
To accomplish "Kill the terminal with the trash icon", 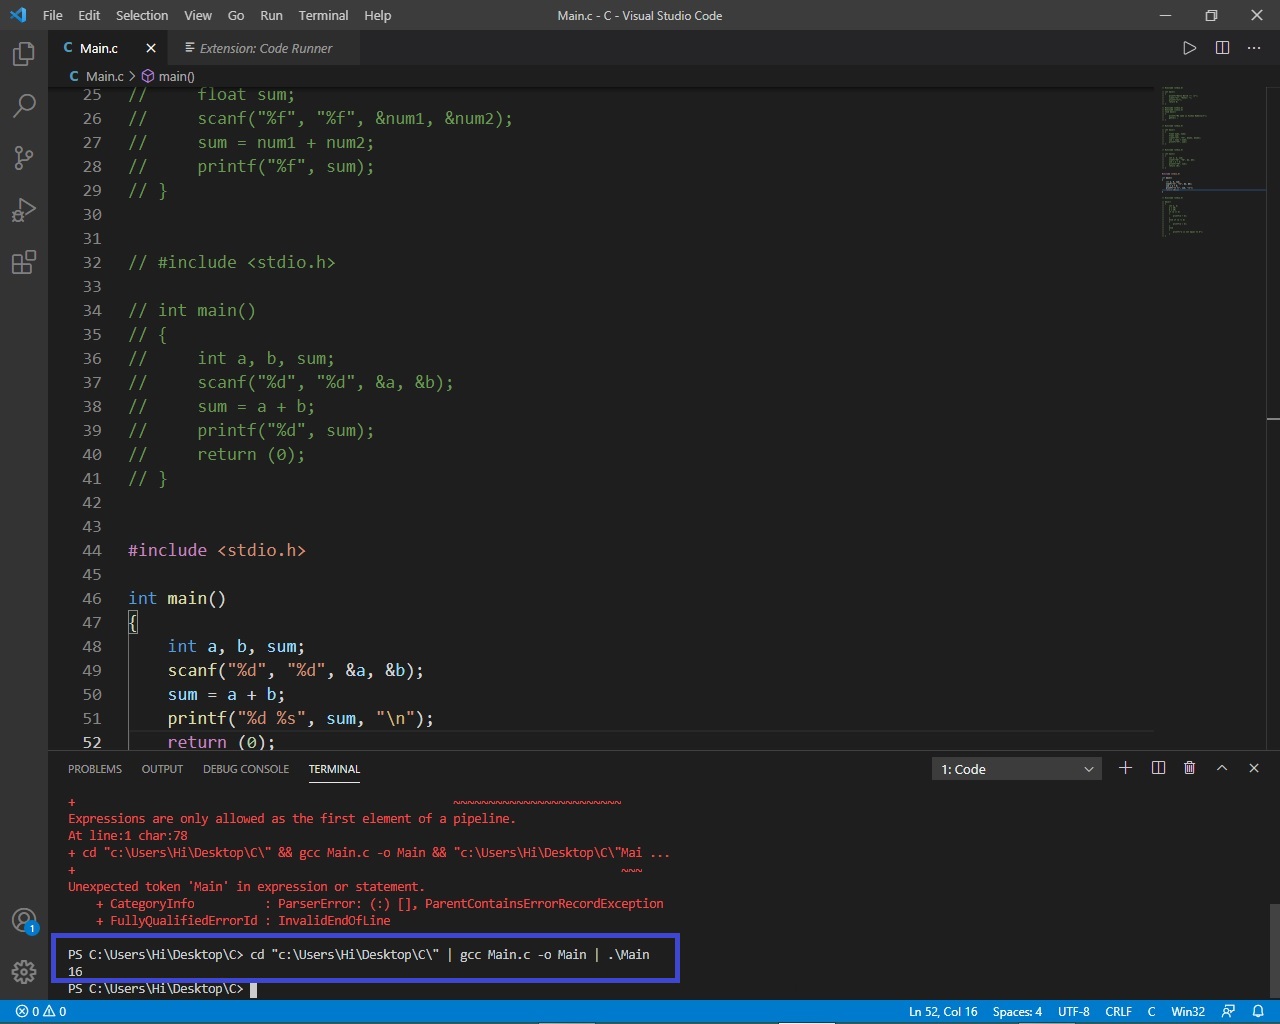I will (1189, 768).
